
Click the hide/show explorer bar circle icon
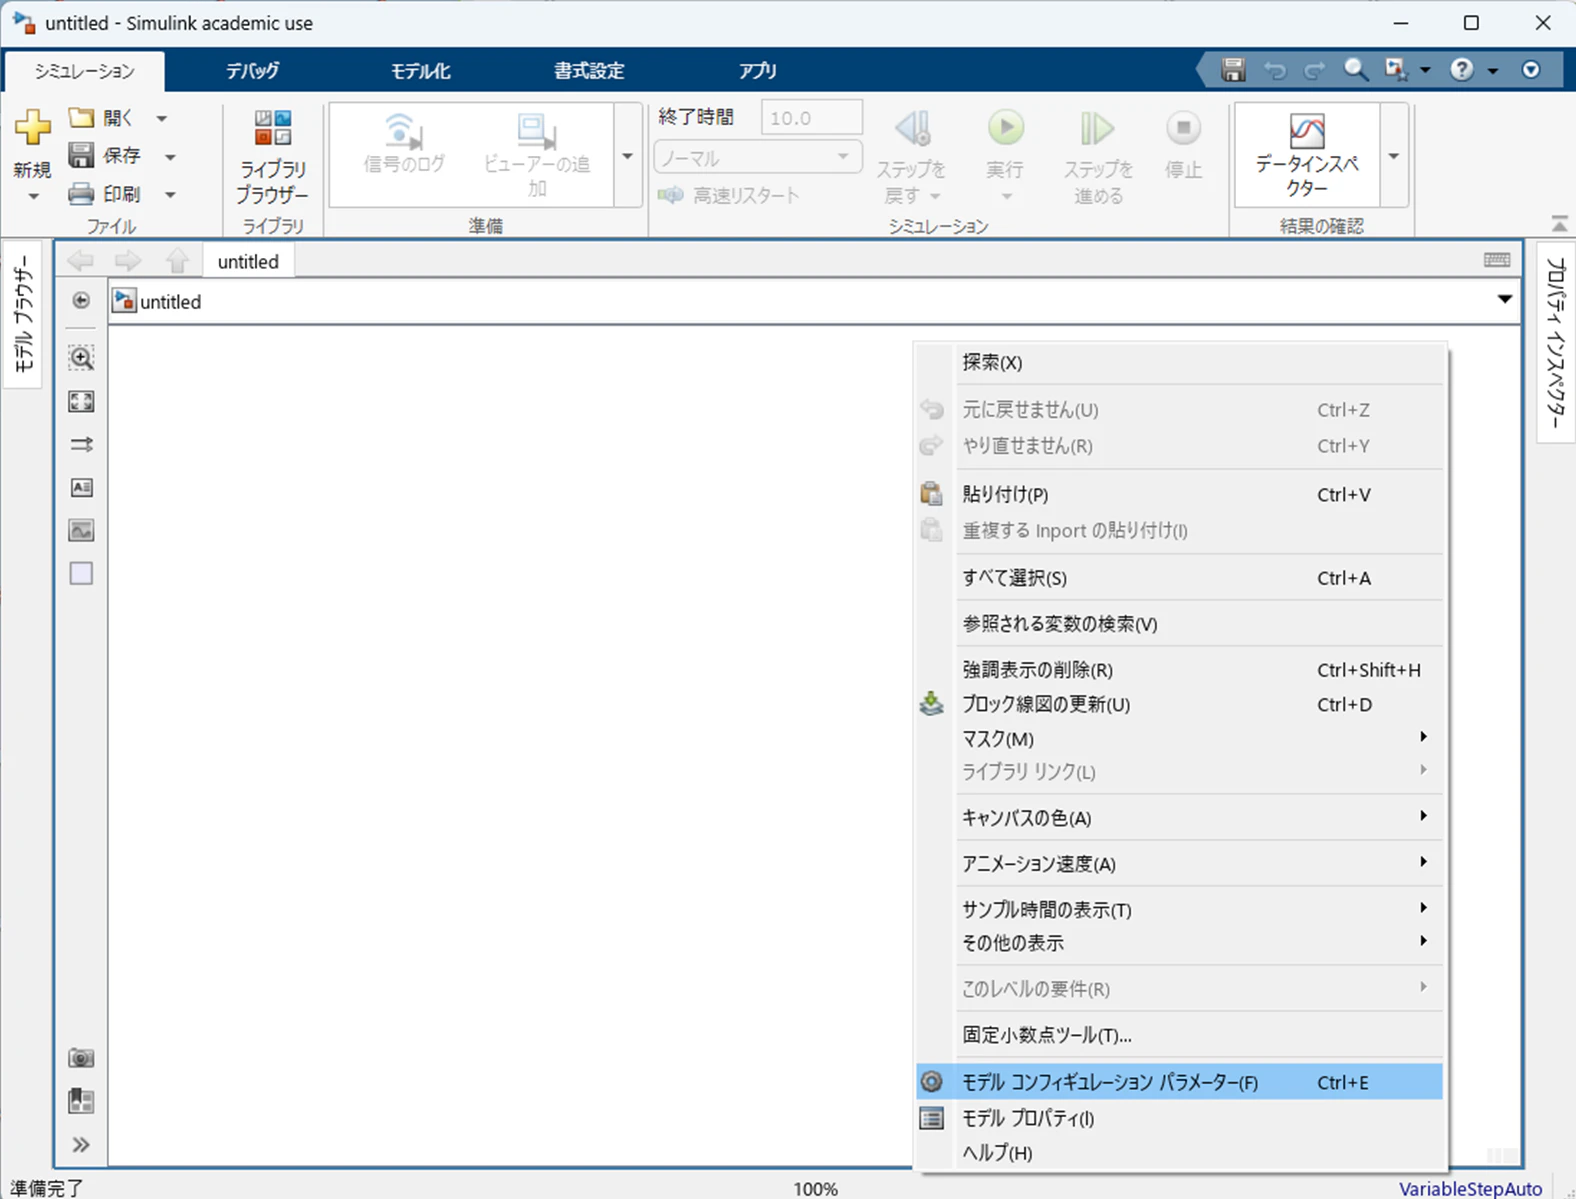pos(81,301)
